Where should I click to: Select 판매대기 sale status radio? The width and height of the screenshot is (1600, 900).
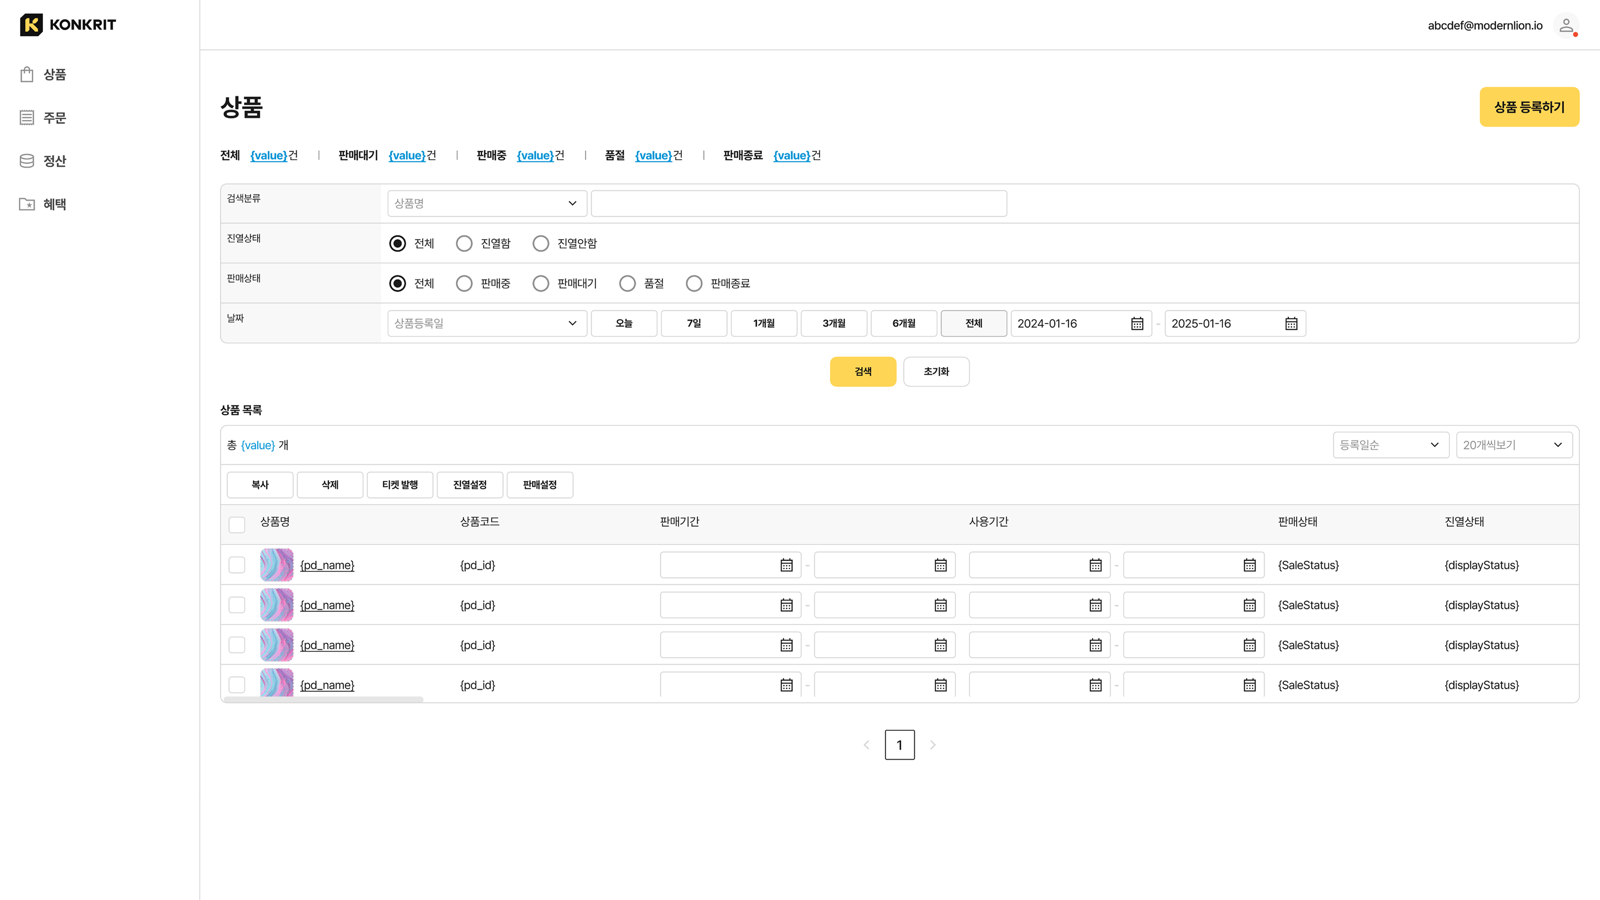tap(541, 283)
